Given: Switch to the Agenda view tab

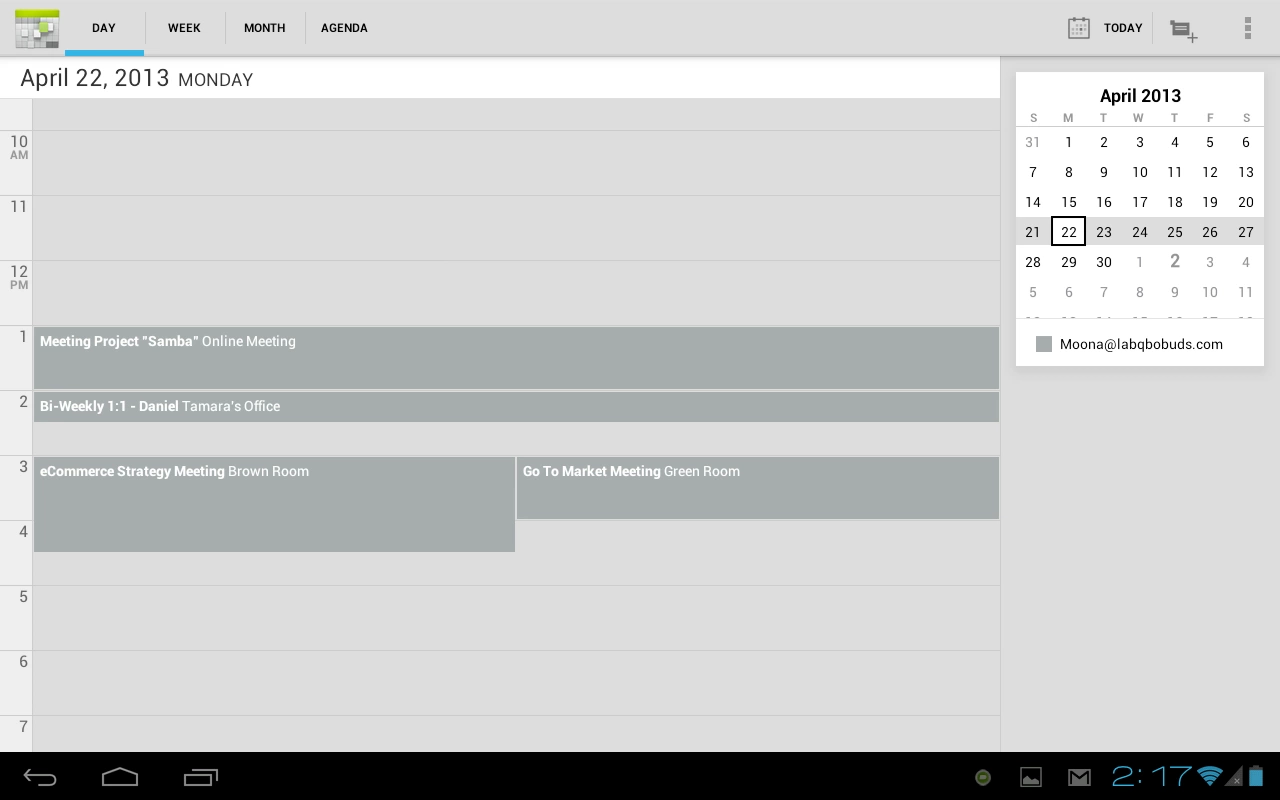Looking at the screenshot, I should 344,28.
